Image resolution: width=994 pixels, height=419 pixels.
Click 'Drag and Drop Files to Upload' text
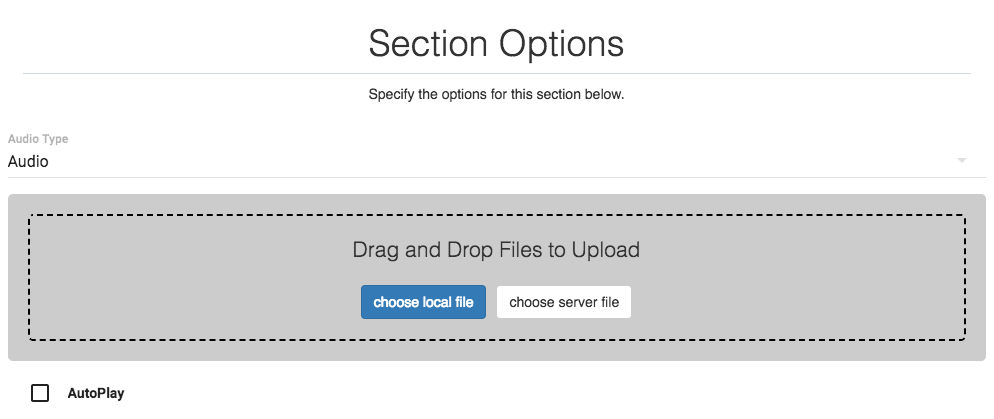click(496, 250)
